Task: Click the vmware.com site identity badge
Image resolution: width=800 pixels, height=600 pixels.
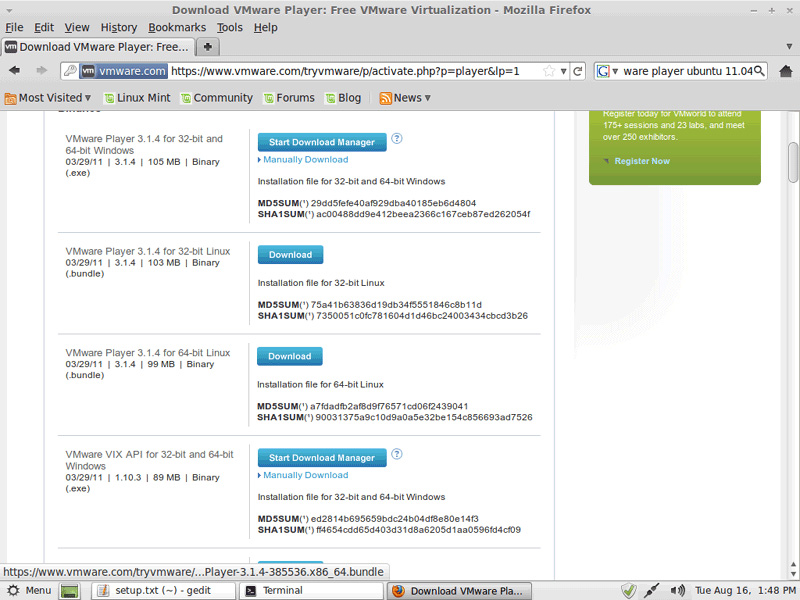Action: pos(123,71)
